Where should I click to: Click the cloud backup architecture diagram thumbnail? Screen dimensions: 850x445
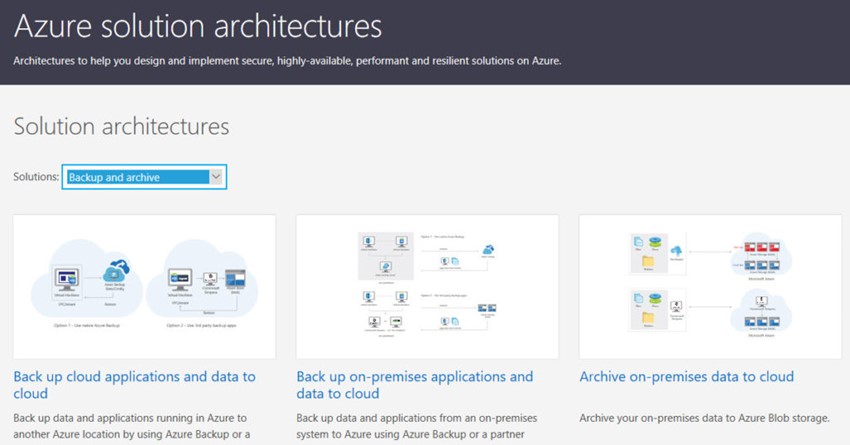pyautogui.click(x=144, y=287)
